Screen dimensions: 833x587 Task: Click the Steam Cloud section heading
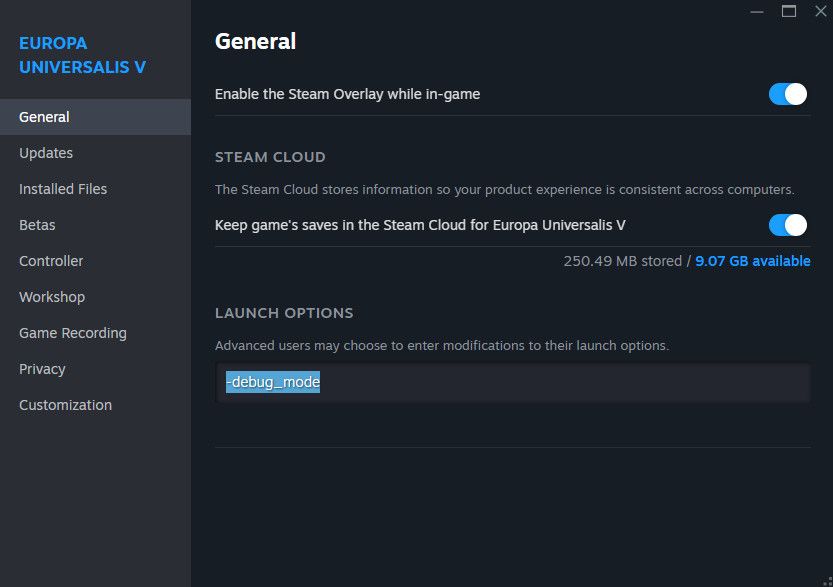[270, 157]
